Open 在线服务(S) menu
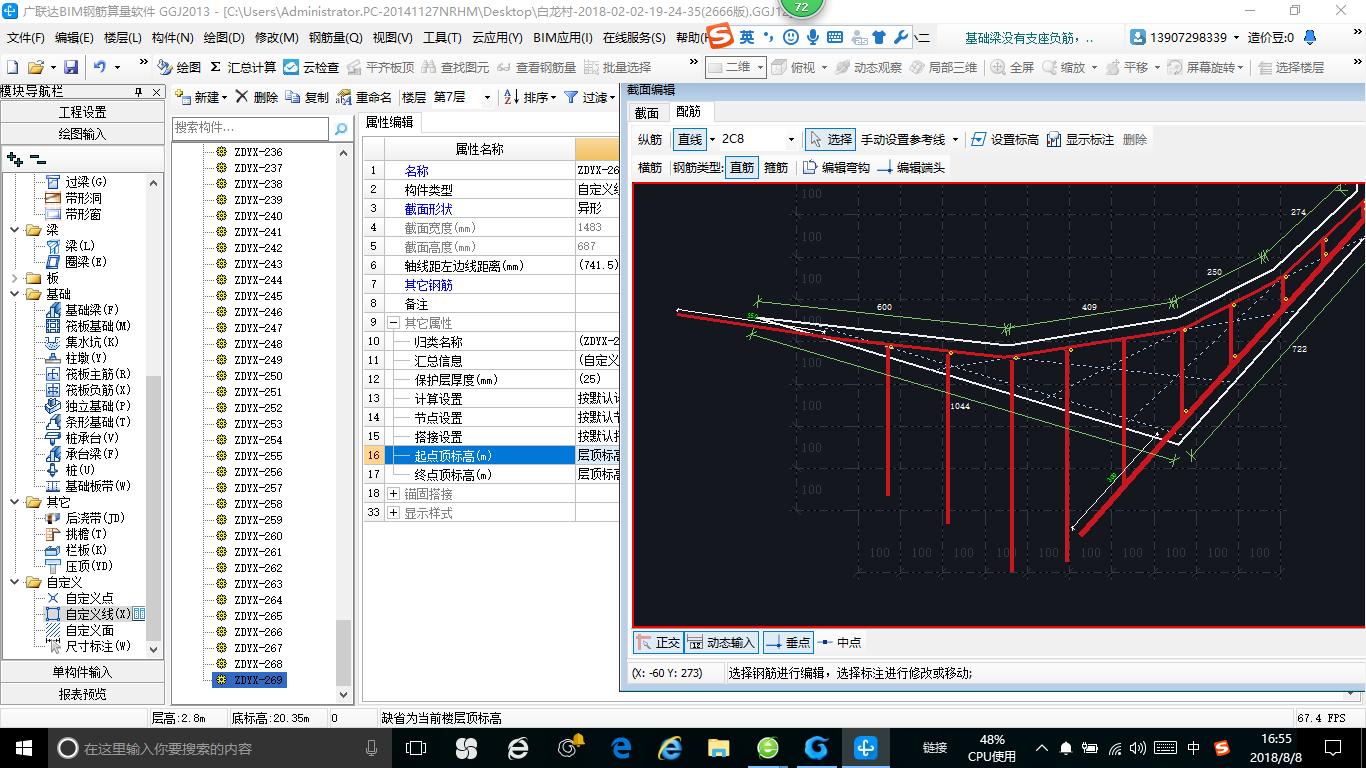Image resolution: width=1366 pixels, height=768 pixels. click(634, 38)
